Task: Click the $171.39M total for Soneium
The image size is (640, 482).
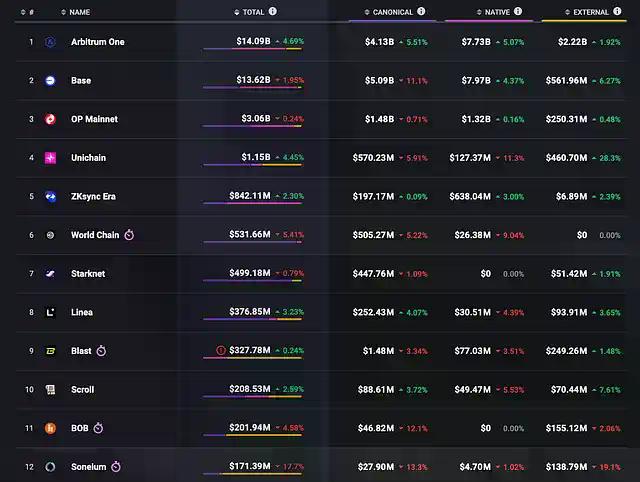Action: 249,466
